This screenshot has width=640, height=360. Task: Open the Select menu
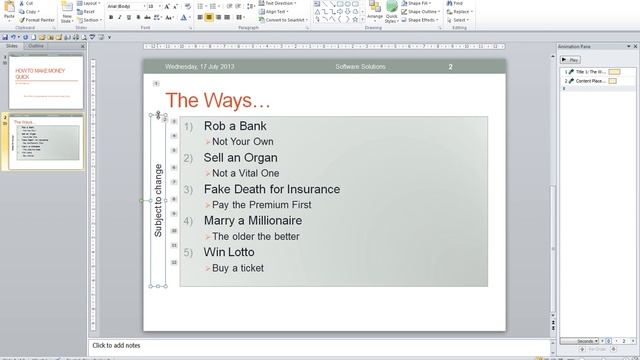point(458,20)
